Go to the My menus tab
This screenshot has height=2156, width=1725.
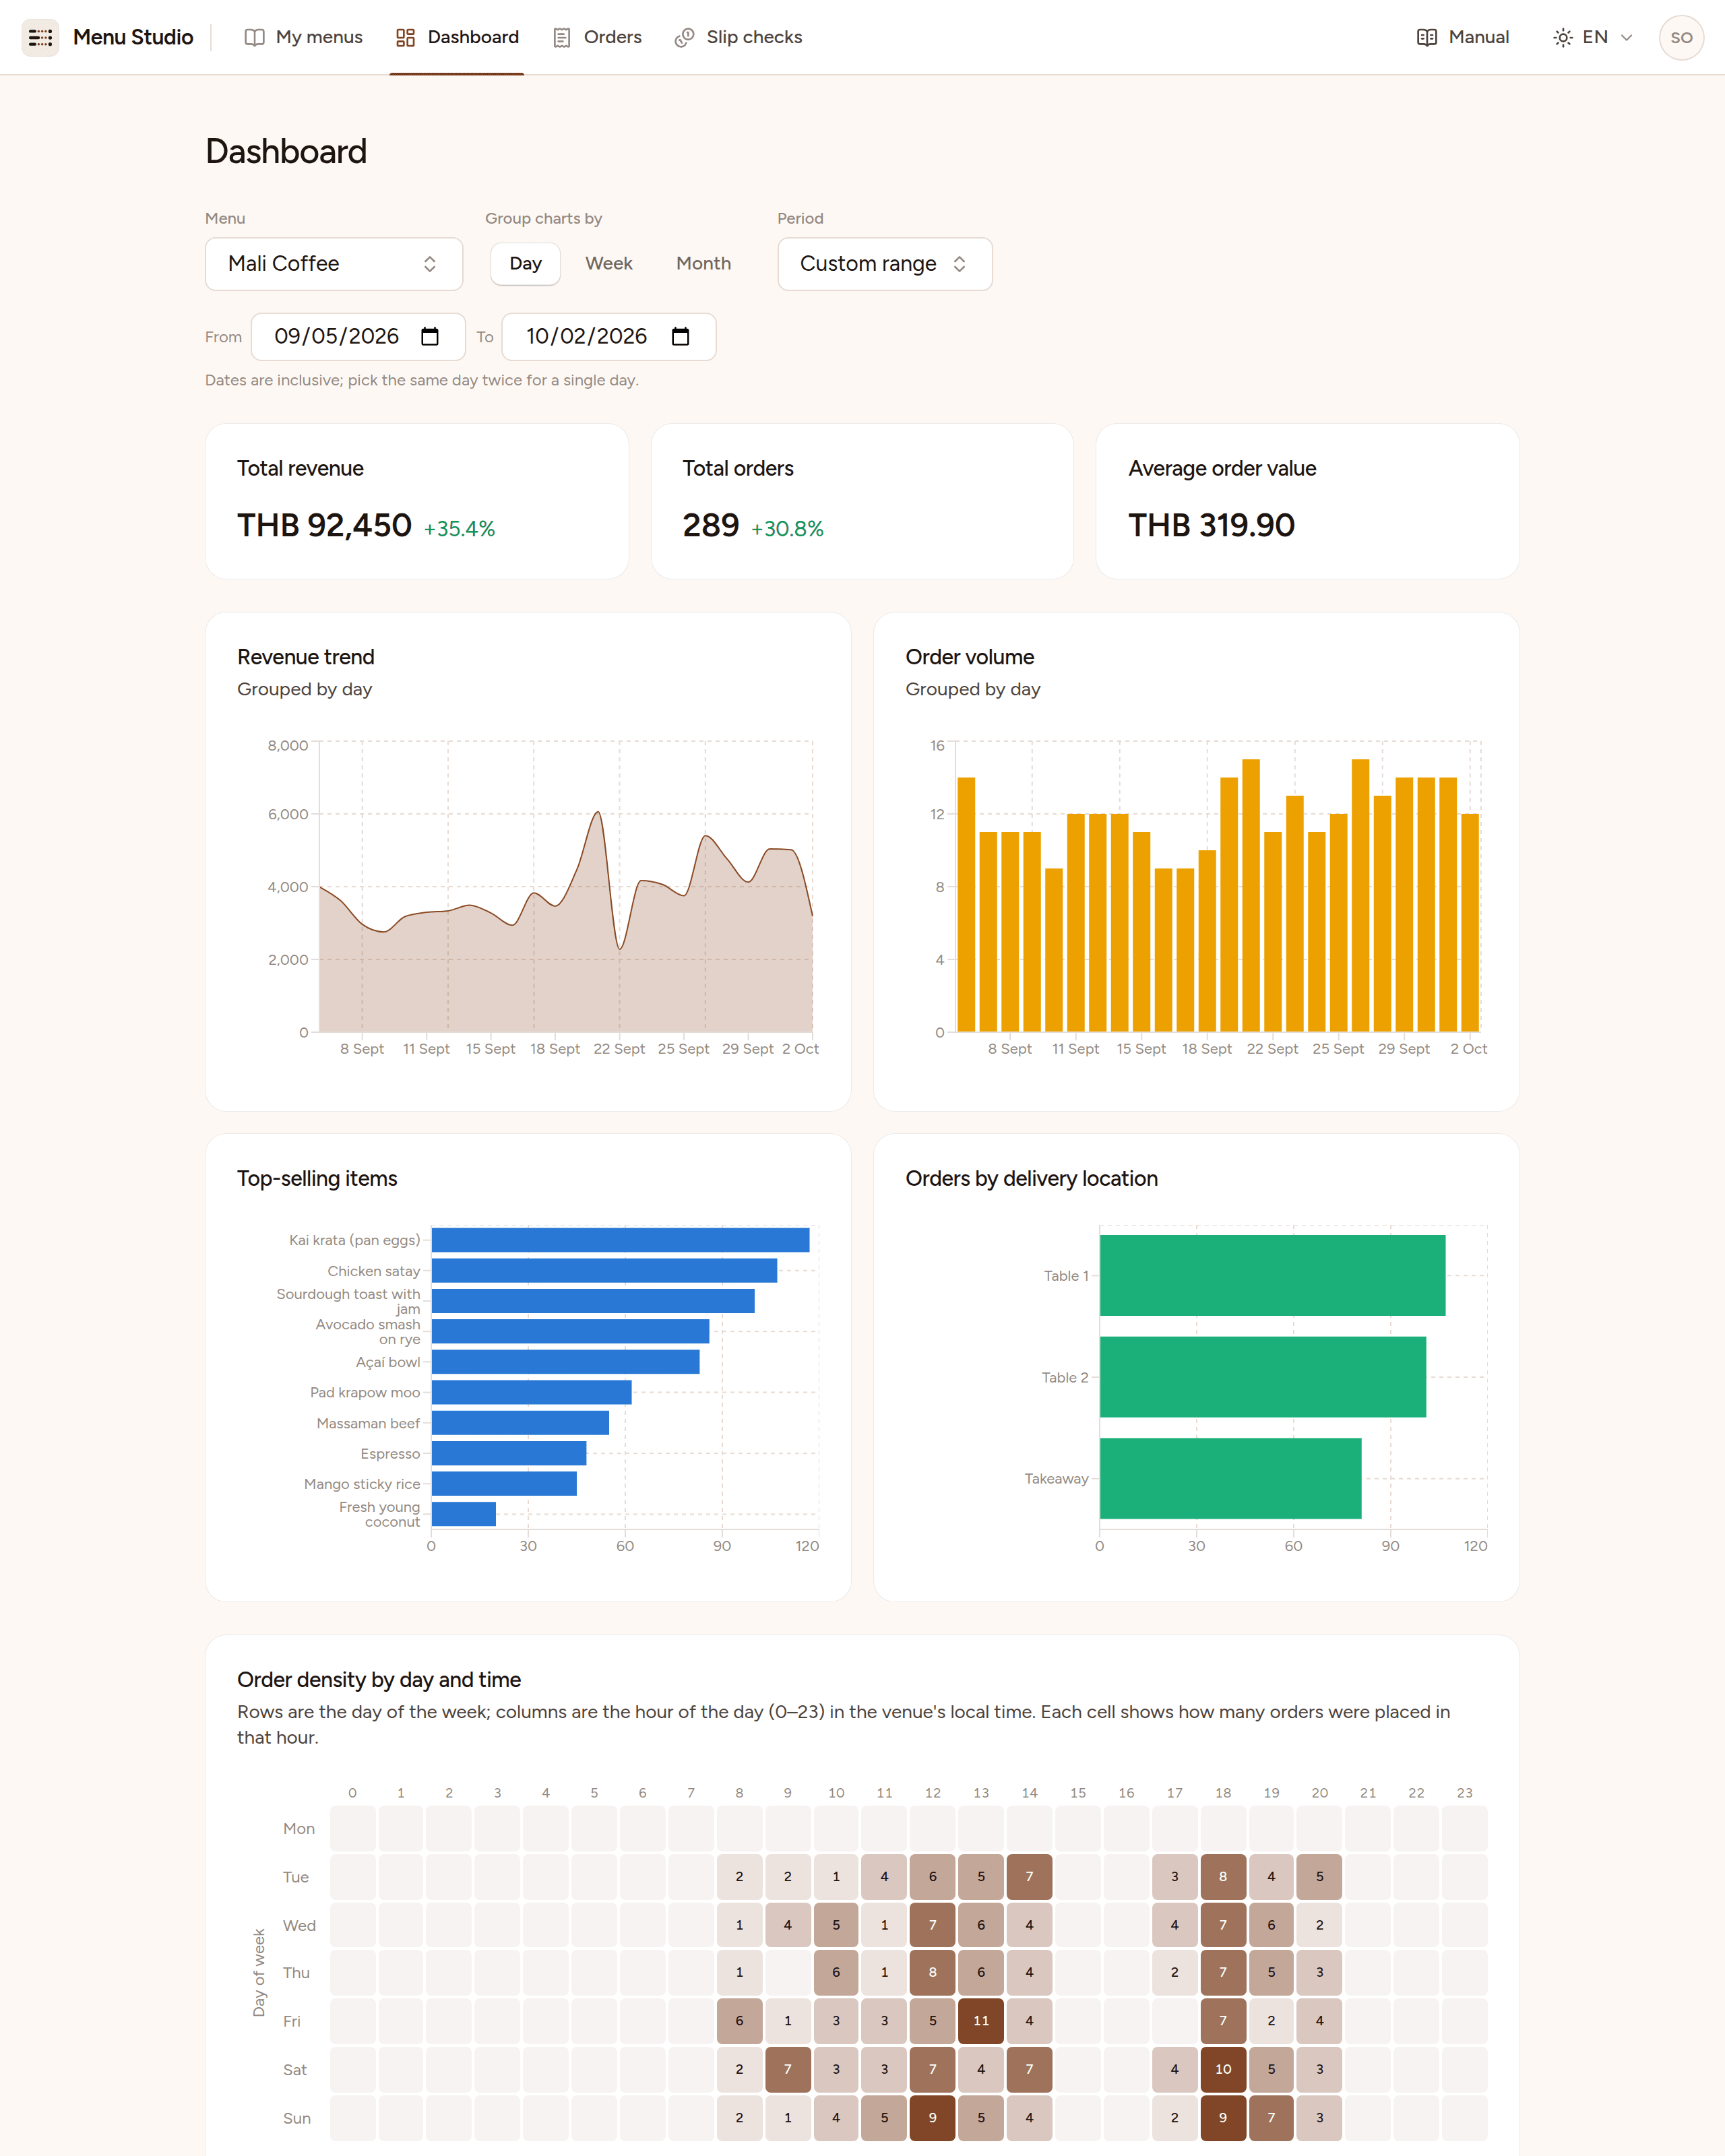(x=304, y=37)
